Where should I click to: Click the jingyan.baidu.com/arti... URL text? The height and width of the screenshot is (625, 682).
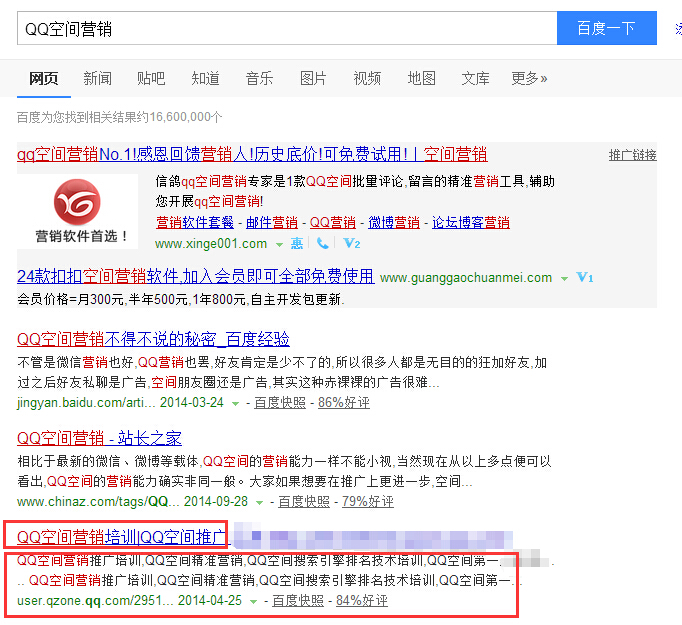click(86, 403)
